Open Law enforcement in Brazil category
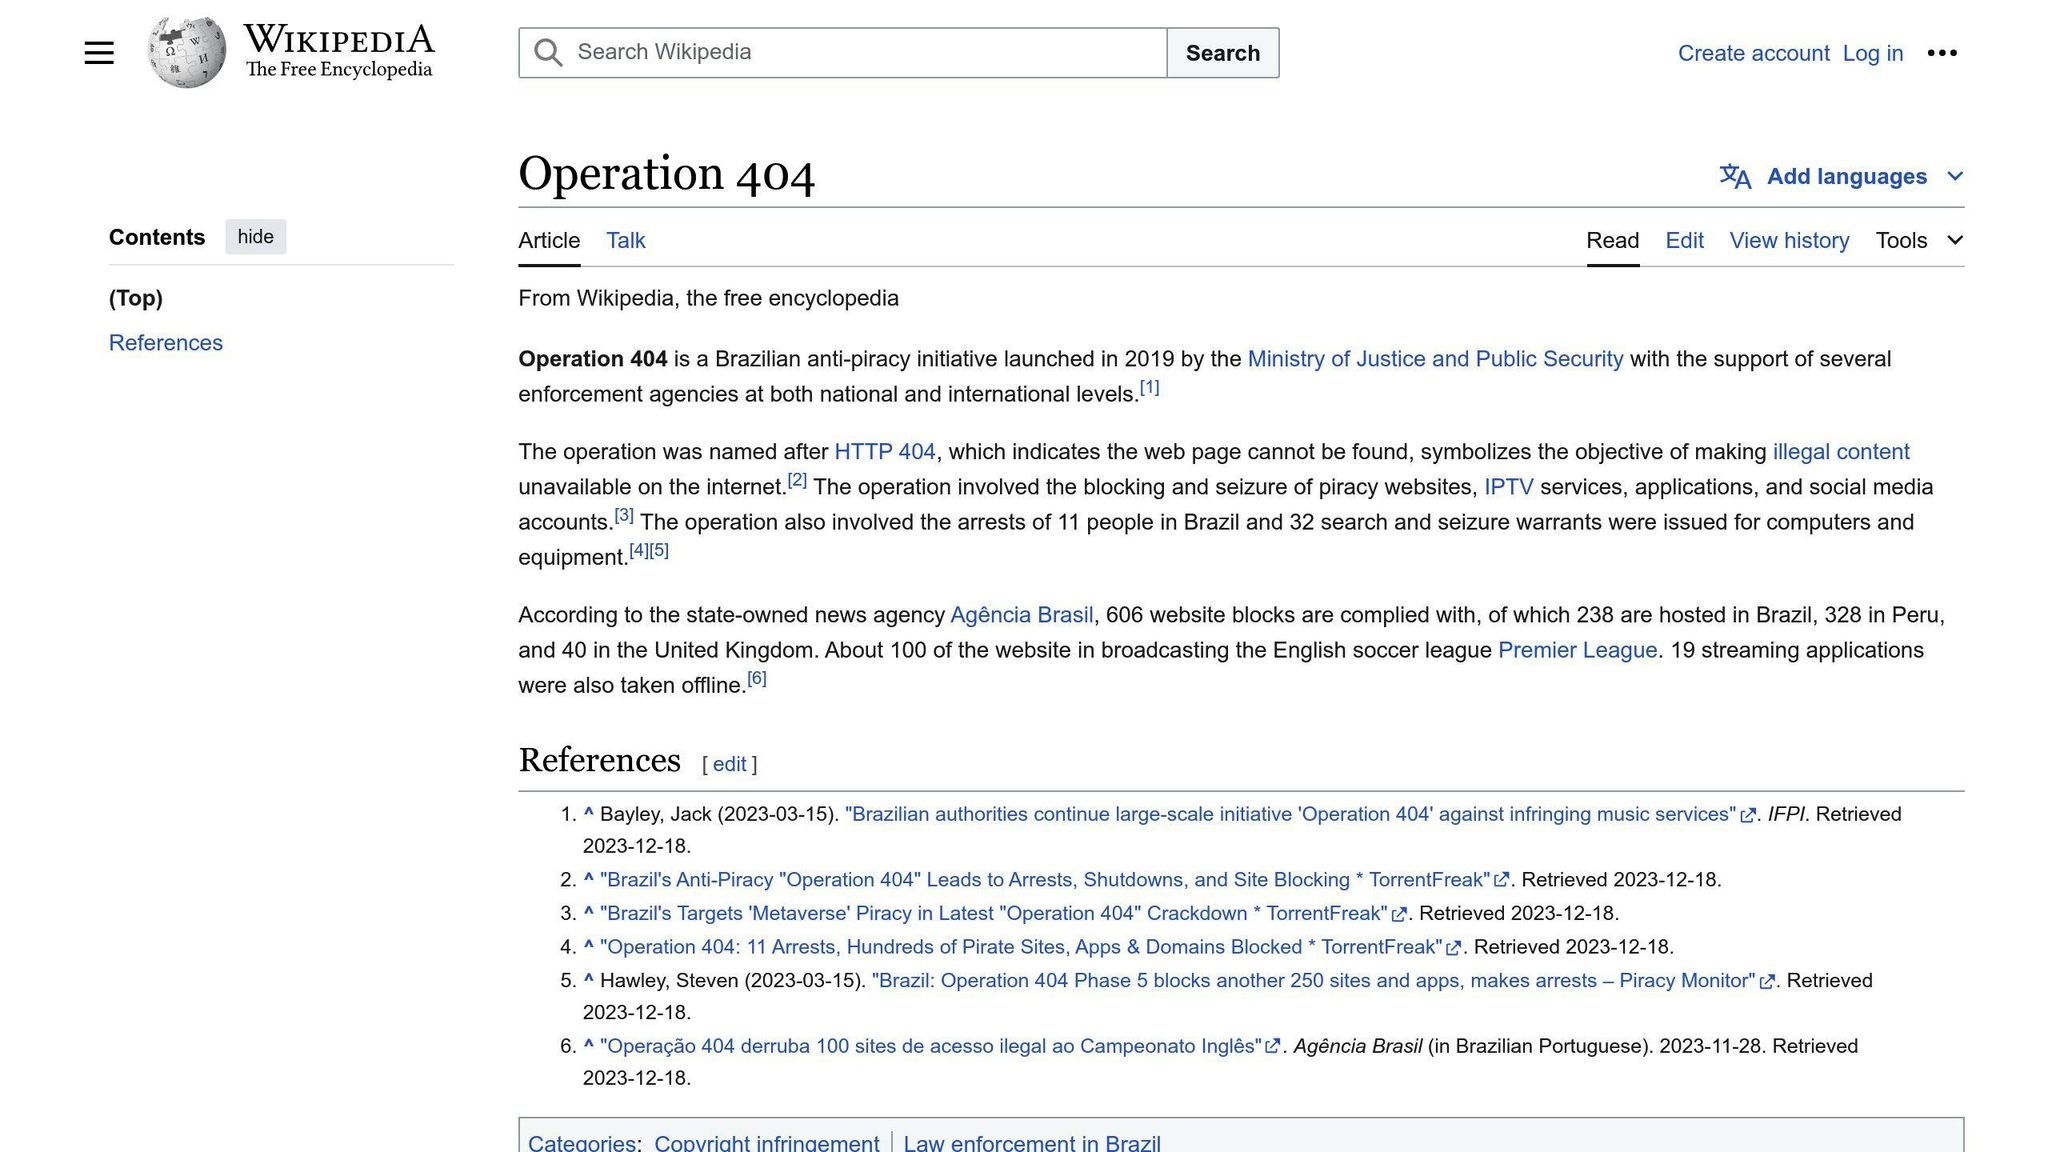This screenshot has width=2048, height=1152. pyautogui.click(x=1032, y=1142)
